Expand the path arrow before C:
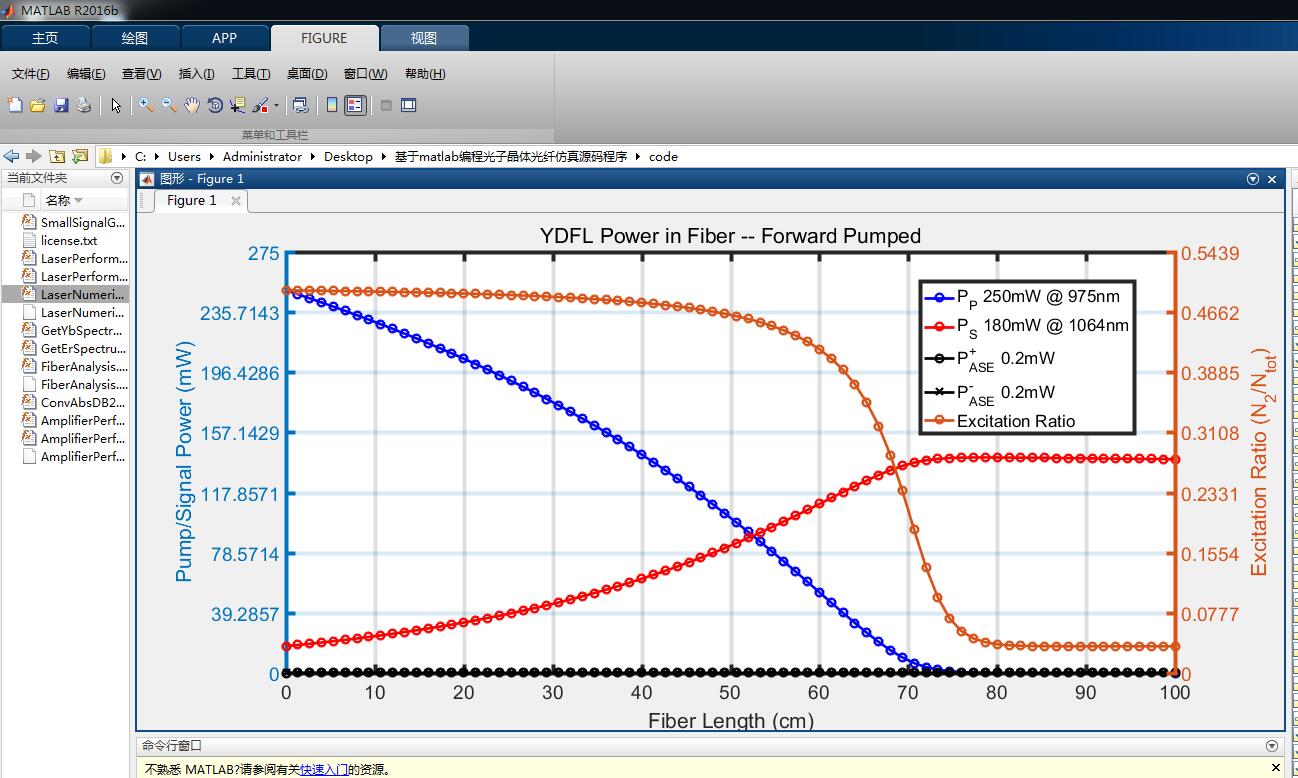Viewport: 1298px width, 778px height. coord(124,157)
